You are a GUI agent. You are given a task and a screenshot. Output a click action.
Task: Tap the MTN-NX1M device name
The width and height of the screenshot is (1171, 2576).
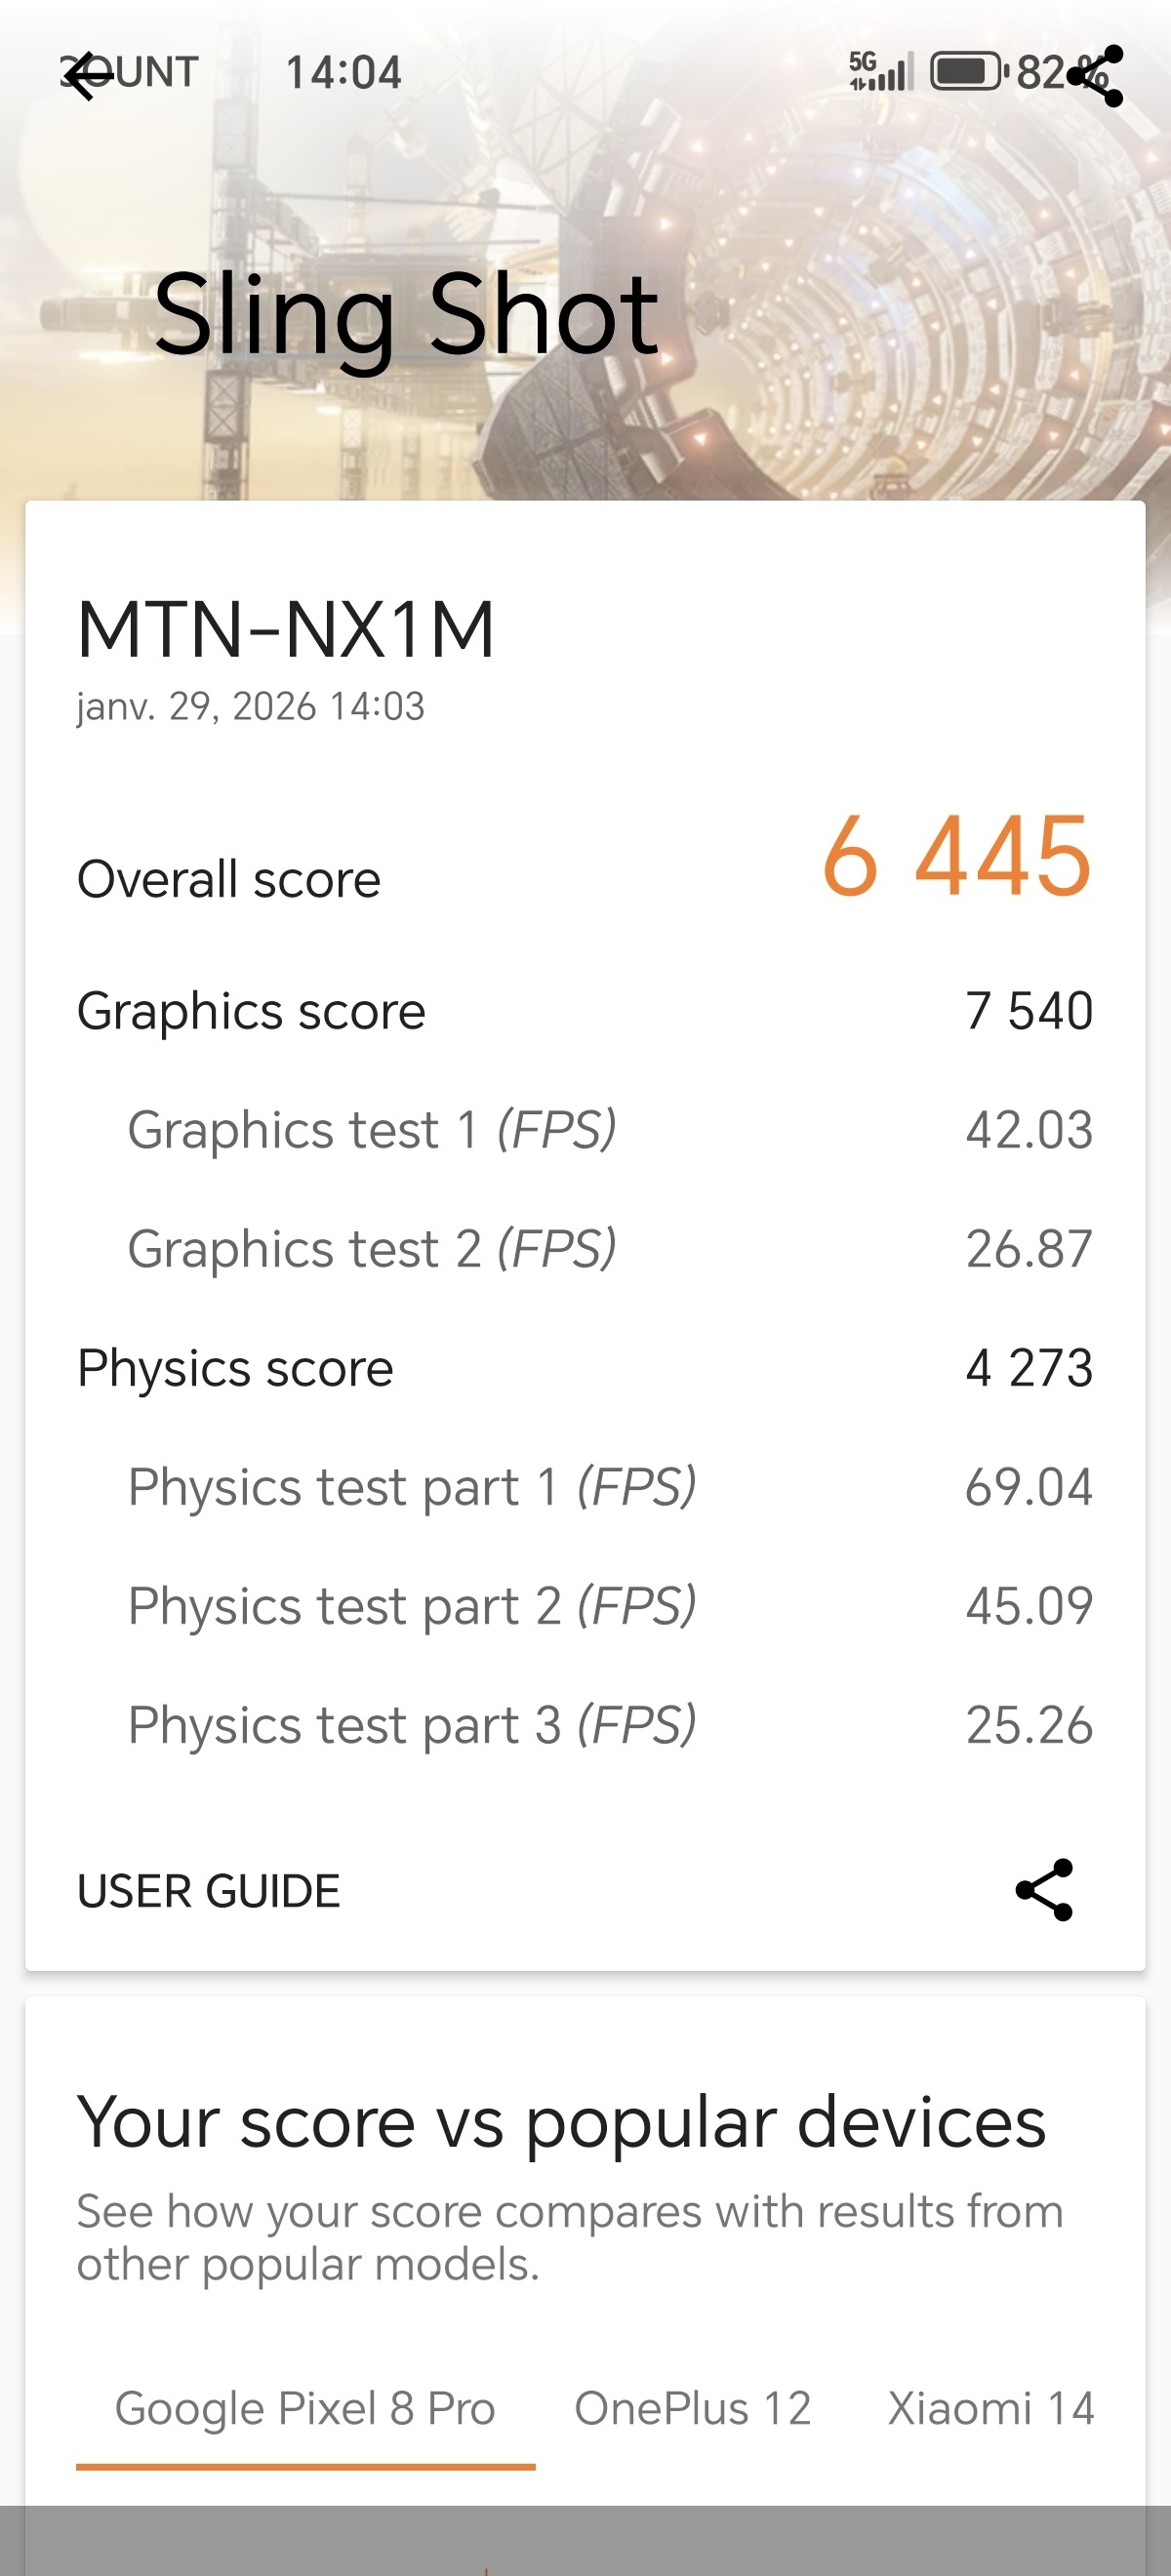pos(286,630)
